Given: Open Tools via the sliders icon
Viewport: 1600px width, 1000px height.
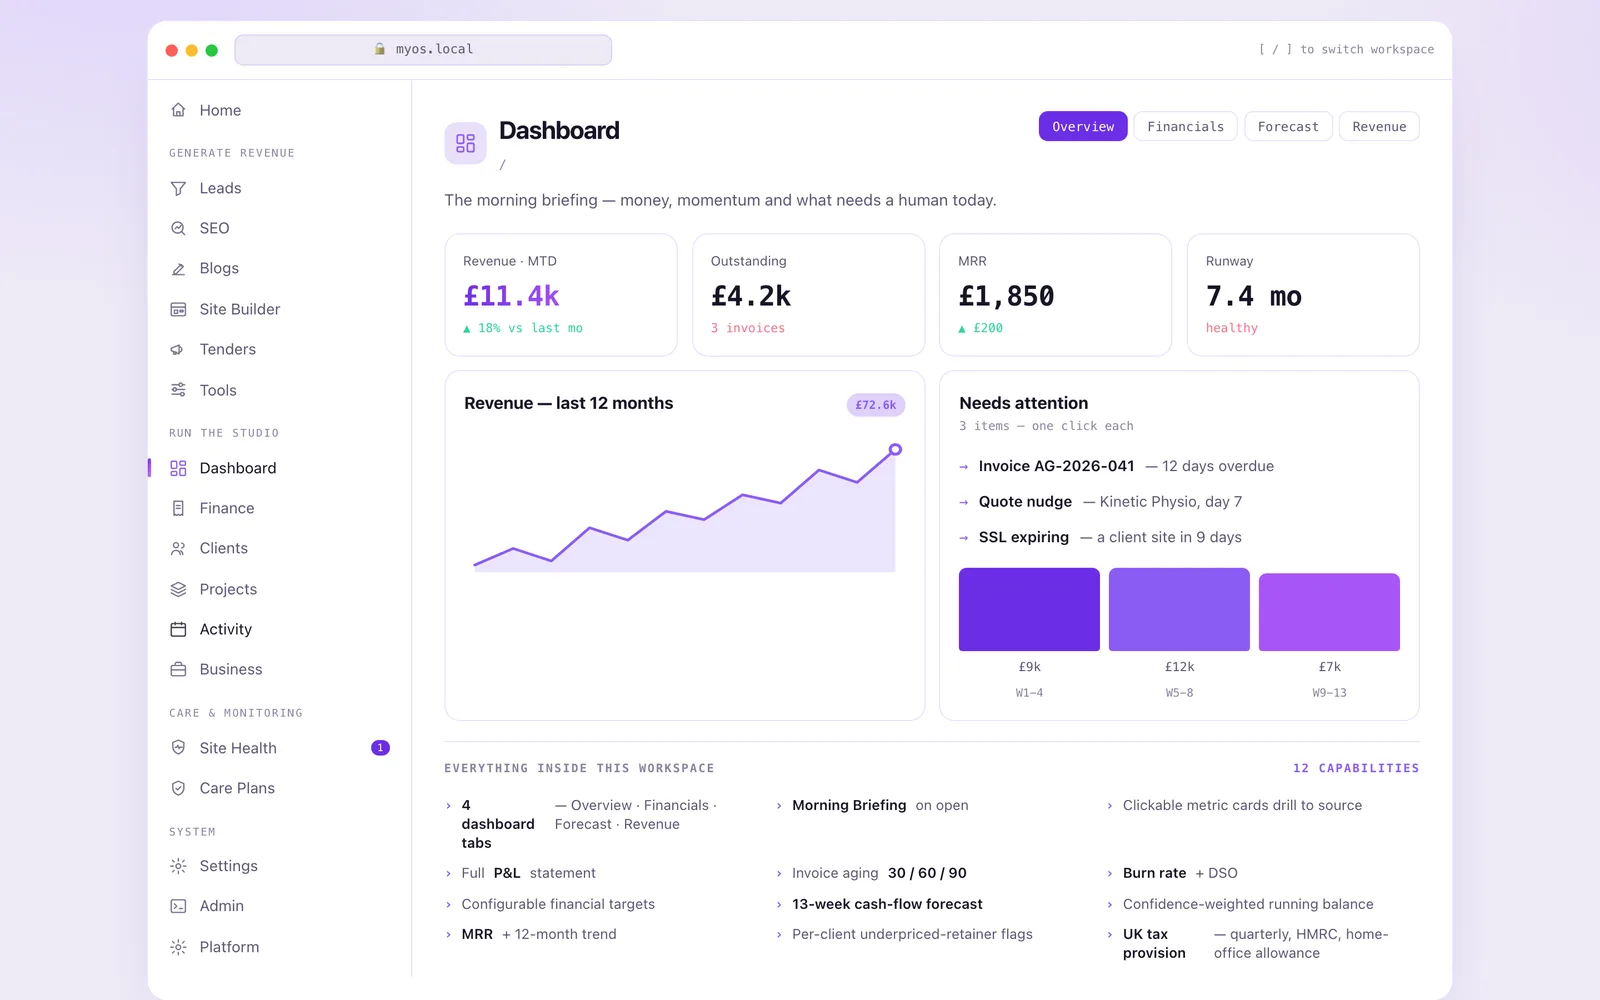Looking at the screenshot, I should point(178,390).
